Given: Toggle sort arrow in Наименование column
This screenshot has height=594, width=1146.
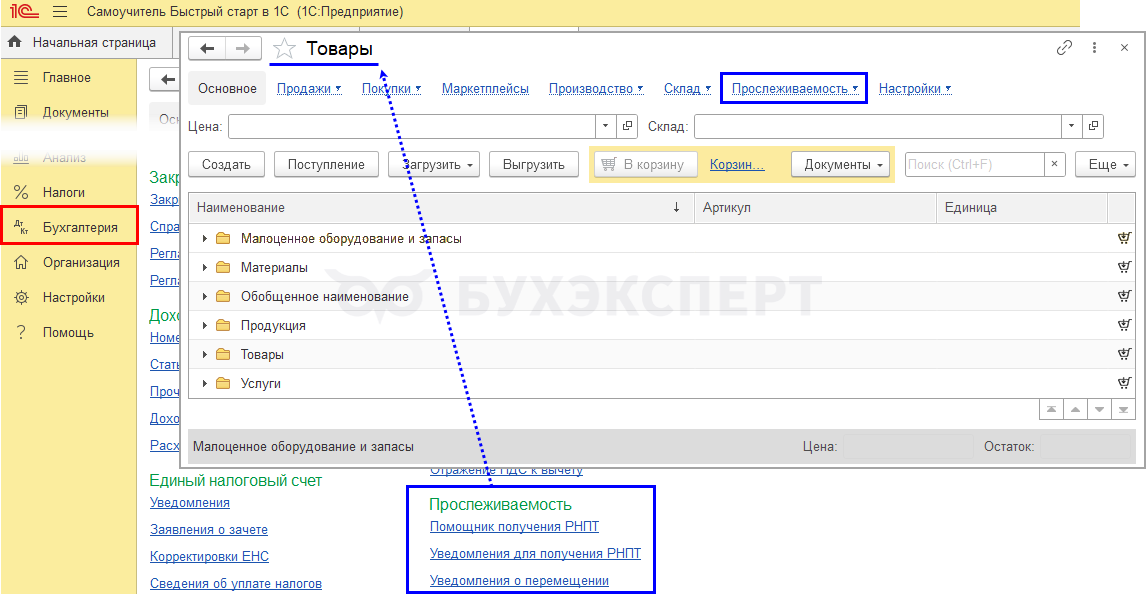Looking at the screenshot, I should tap(677, 207).
